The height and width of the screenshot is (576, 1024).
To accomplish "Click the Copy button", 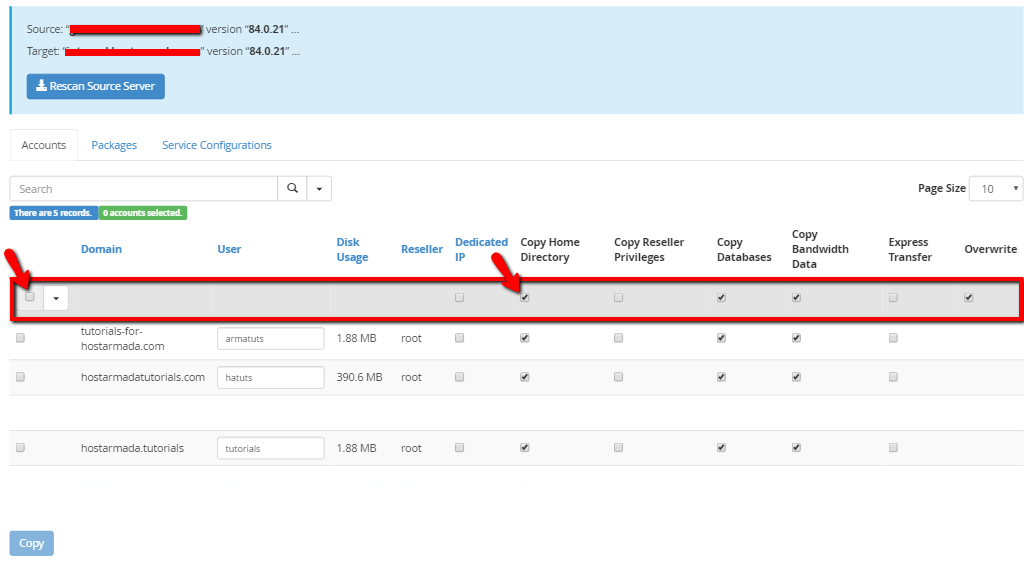I will click(x=31, y=543).
